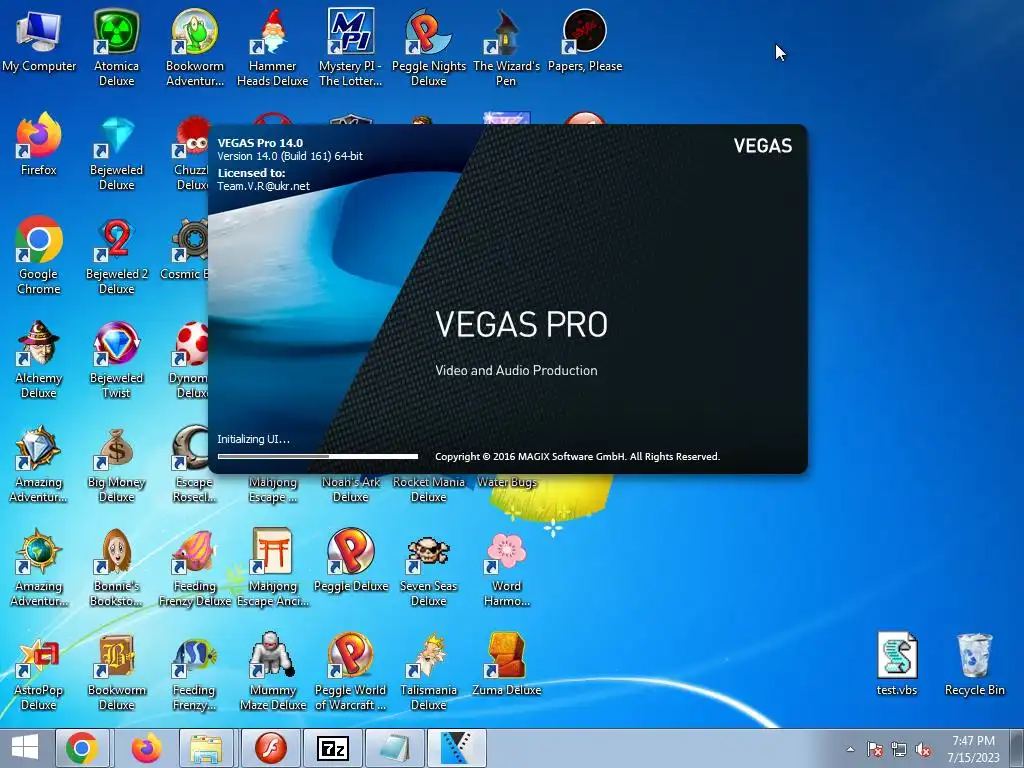
Task: Select Mystery PI The Lottery shortcut
Action: click(351, 49)
